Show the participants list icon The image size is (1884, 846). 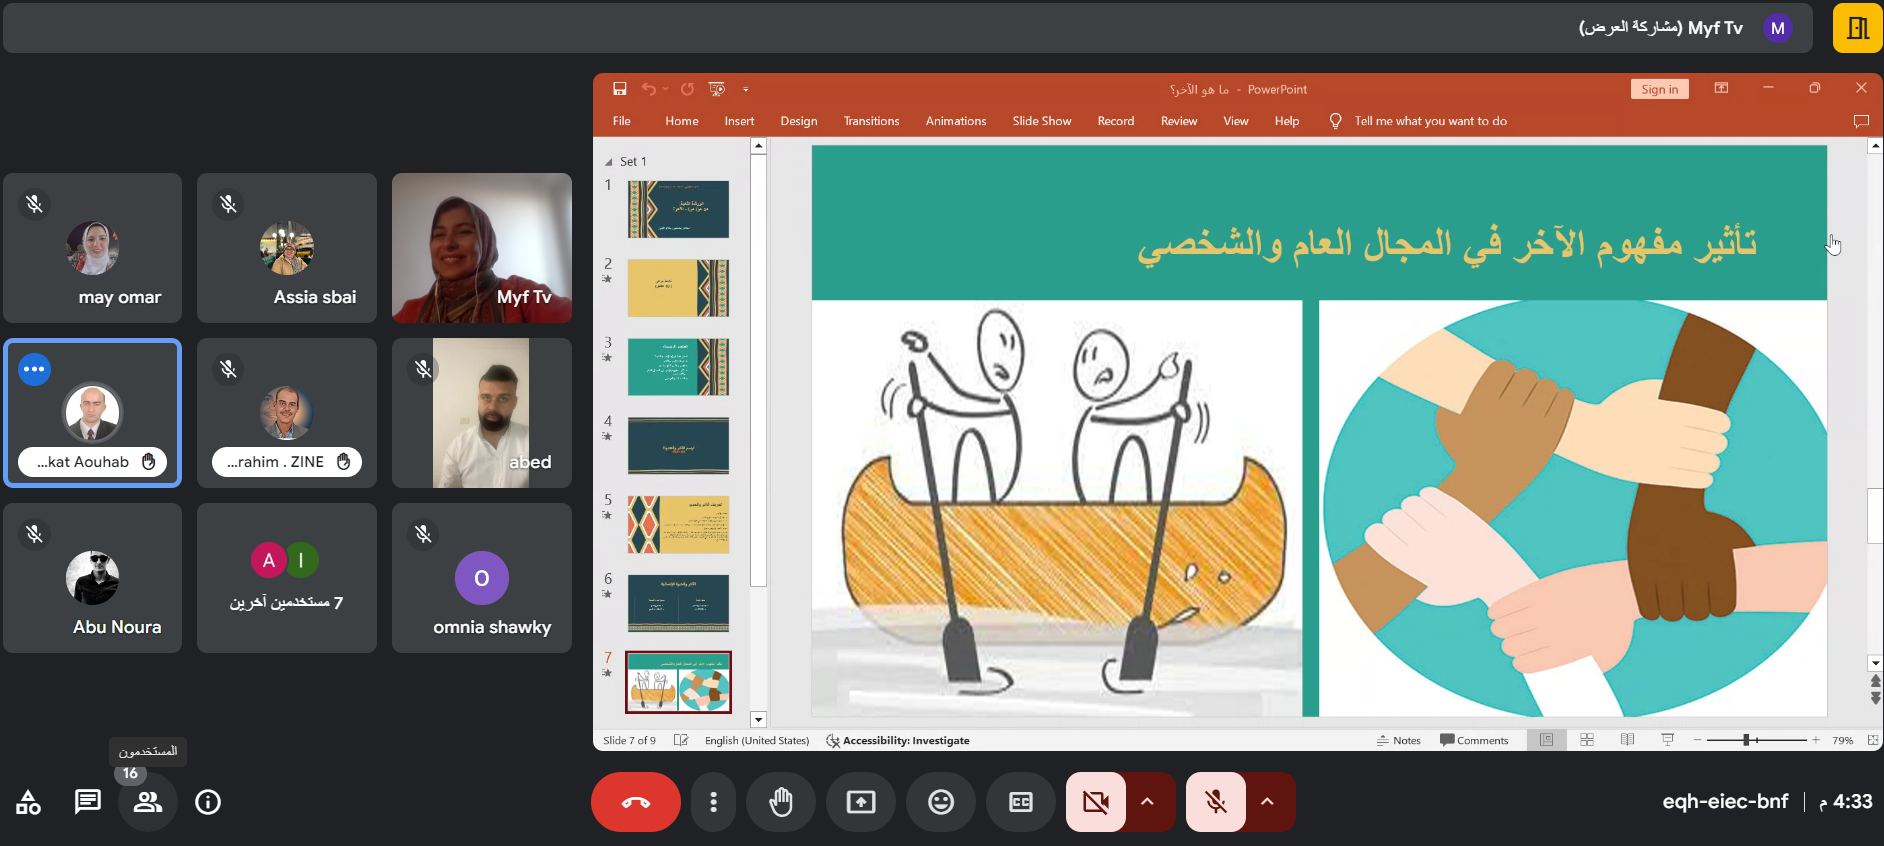148,802
